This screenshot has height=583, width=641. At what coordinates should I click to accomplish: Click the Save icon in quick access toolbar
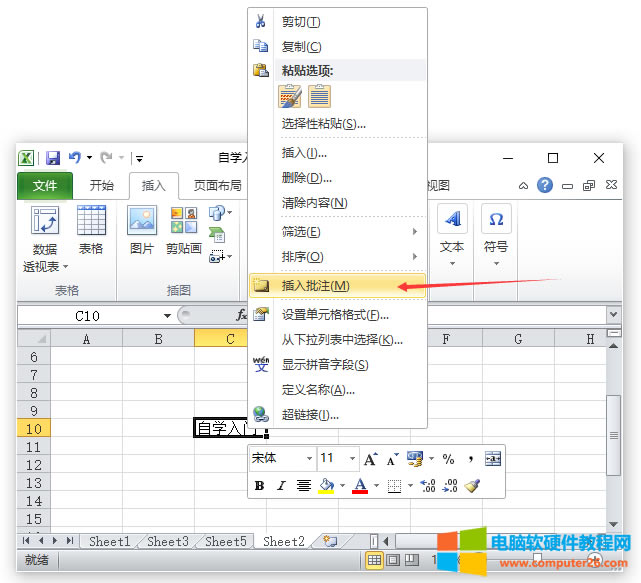tap(53, 158)
